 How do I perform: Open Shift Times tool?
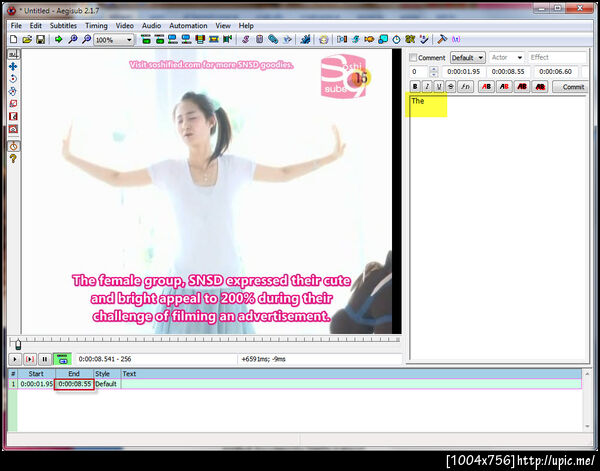[x=342, y=39]
